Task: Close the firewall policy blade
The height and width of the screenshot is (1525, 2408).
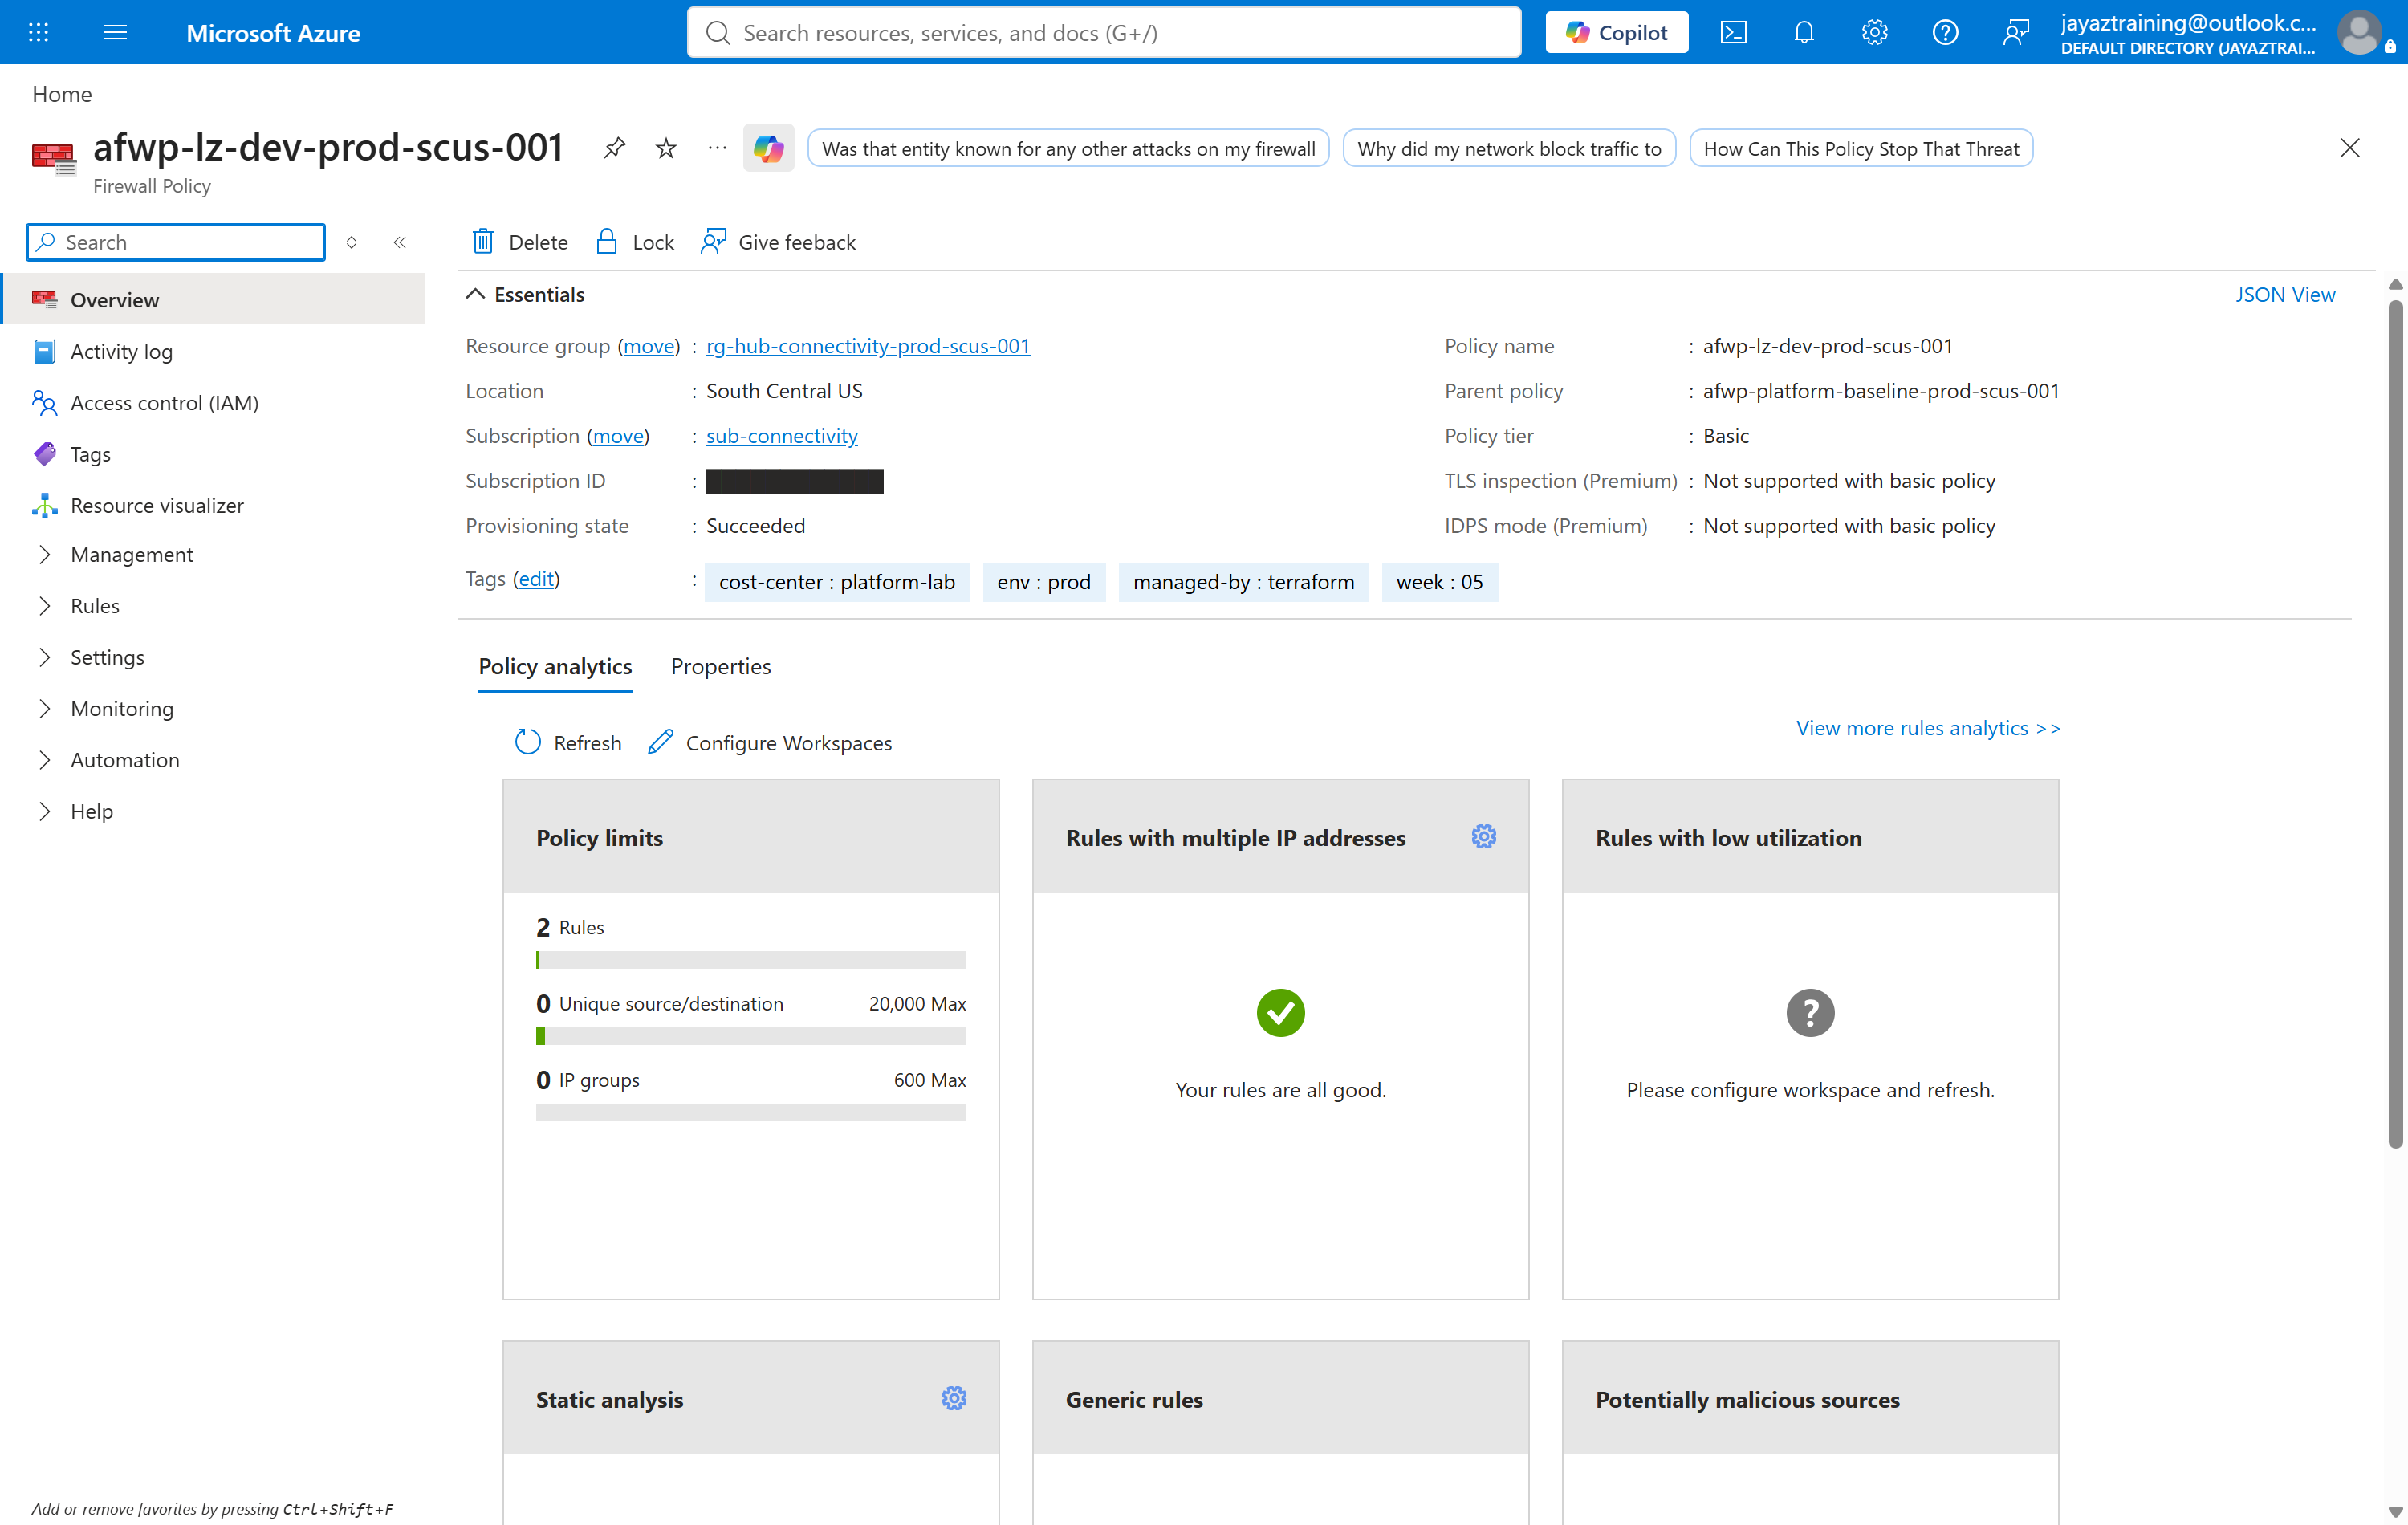Action: (x=2349, y=148)
